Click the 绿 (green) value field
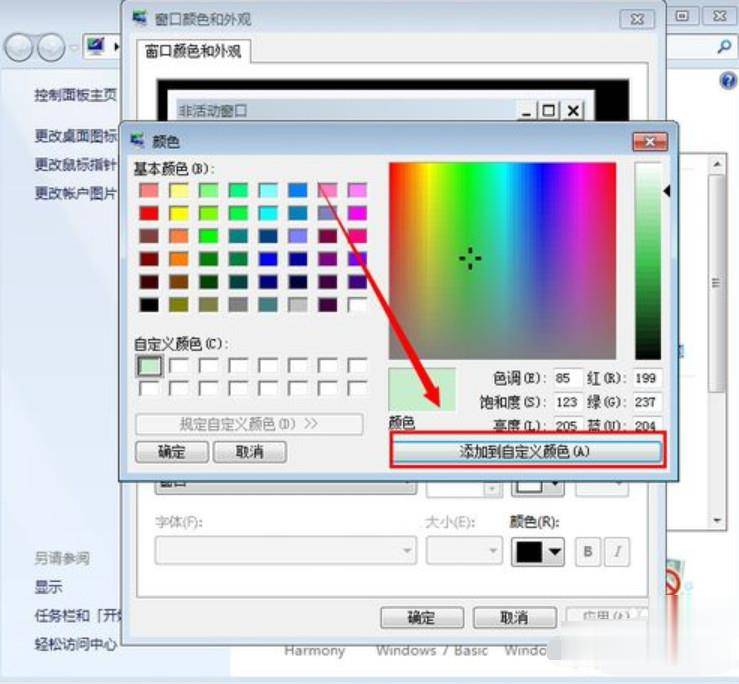The height and width of the screenshot is (684, 739). [x=647, y=402]
